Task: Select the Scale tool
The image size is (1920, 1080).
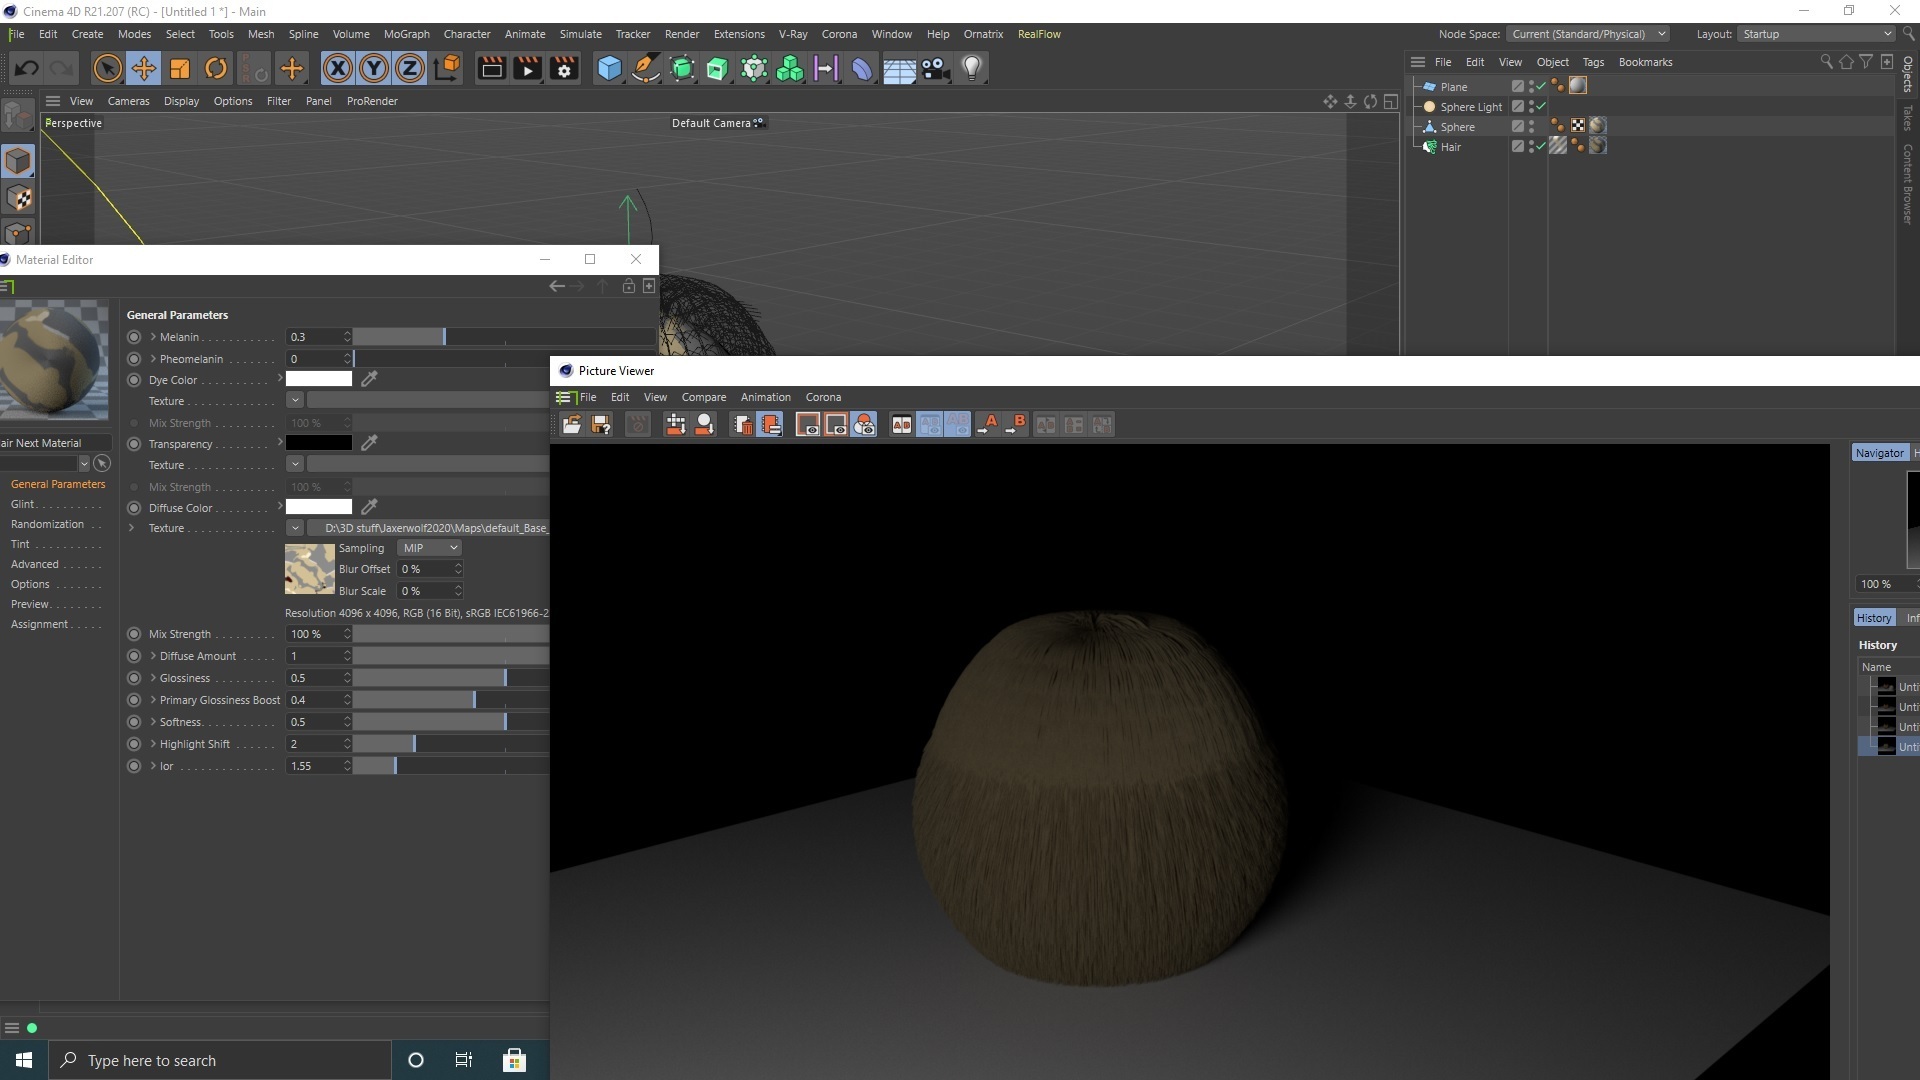Action: (180, 68)
